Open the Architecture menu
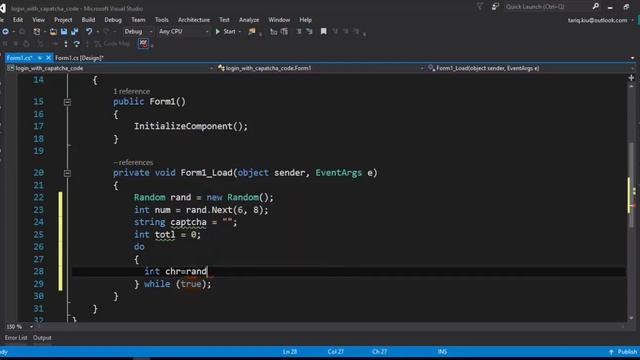The width and height of the screenshot is (640, 360). point(193,20)
